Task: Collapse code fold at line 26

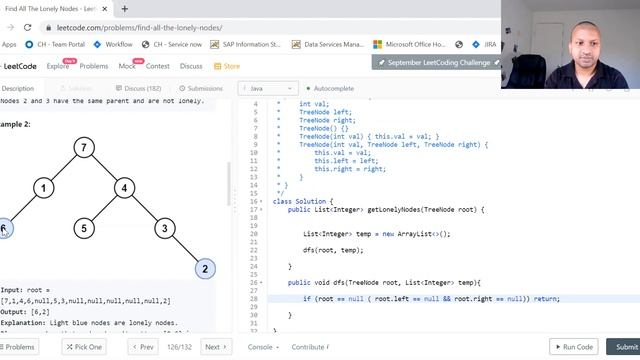Action: click(261, 282)
